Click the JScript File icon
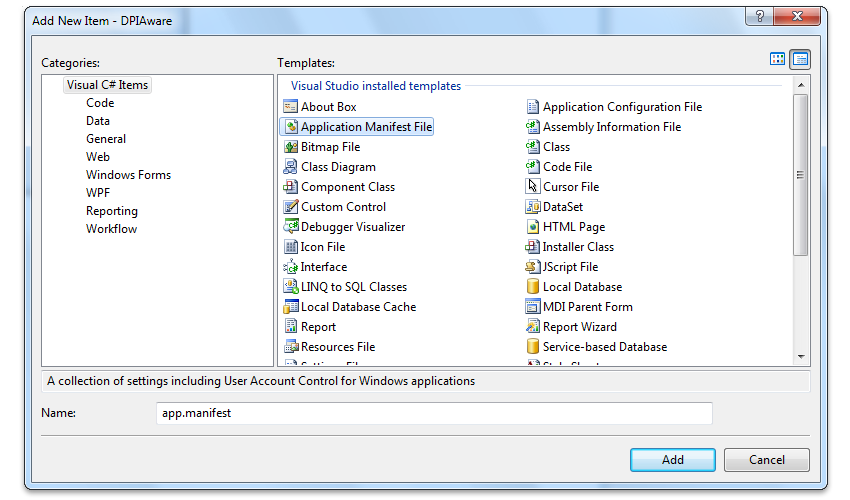Screen dimensions: 850x500 tap(533, 267)
